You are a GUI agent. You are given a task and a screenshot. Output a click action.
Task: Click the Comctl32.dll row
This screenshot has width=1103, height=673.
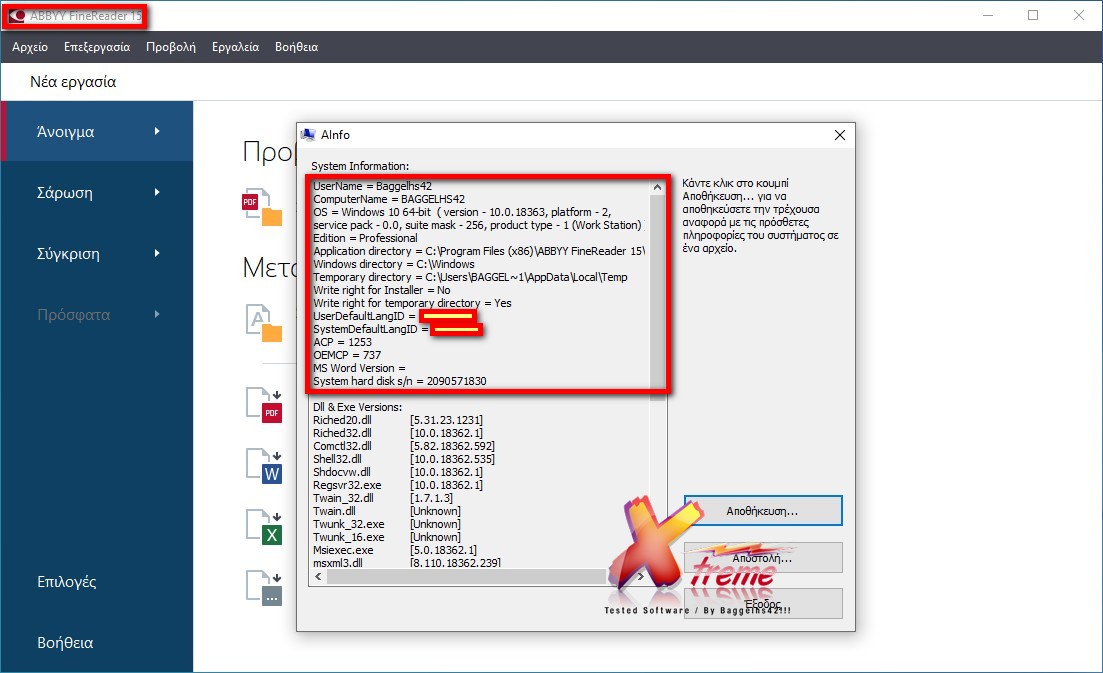coord(404,446)
